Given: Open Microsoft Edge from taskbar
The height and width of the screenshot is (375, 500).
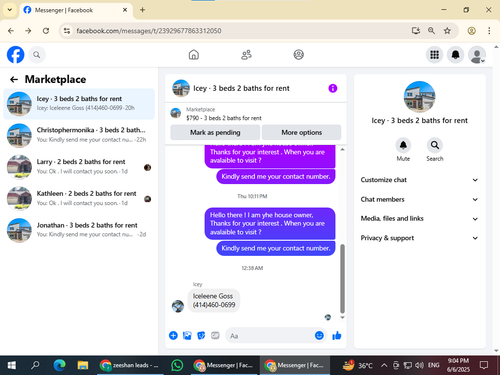Looking at the screenshot, I should click(x=59, y=365).
